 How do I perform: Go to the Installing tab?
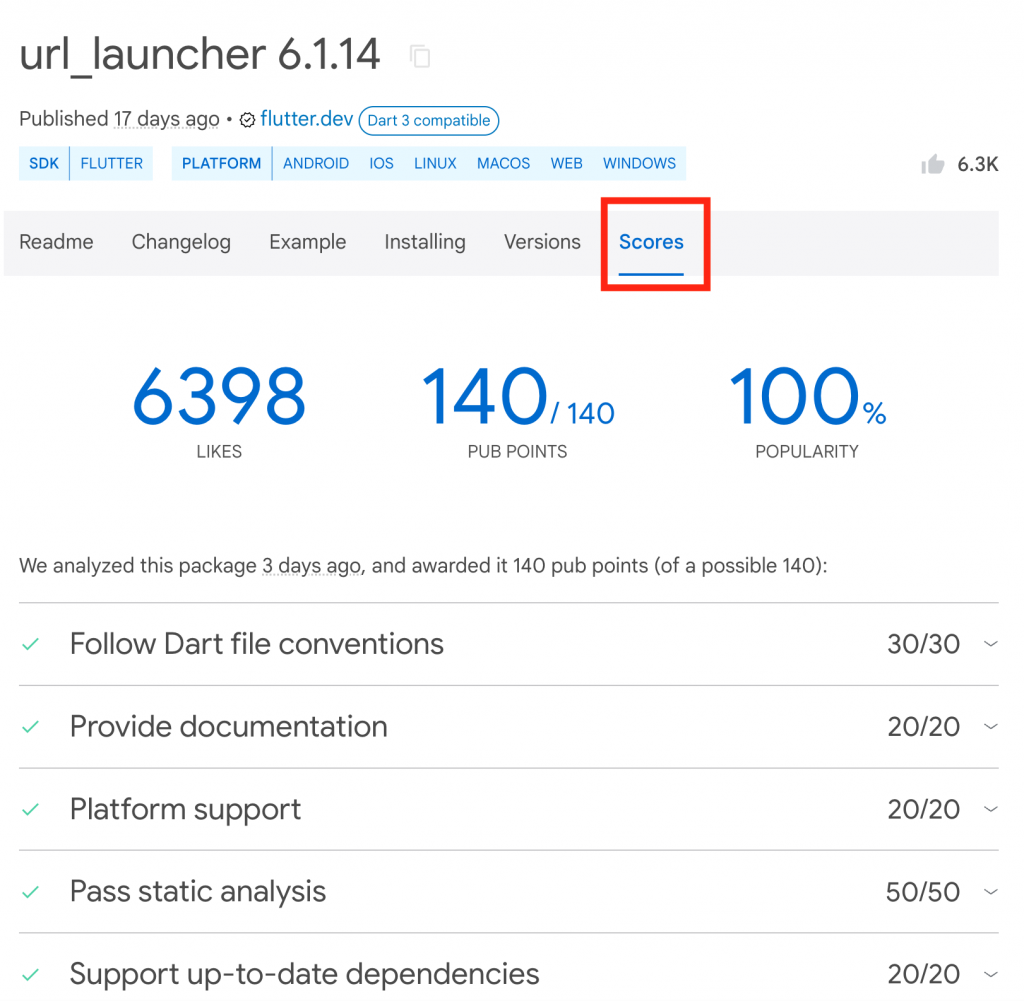(424, 242)
